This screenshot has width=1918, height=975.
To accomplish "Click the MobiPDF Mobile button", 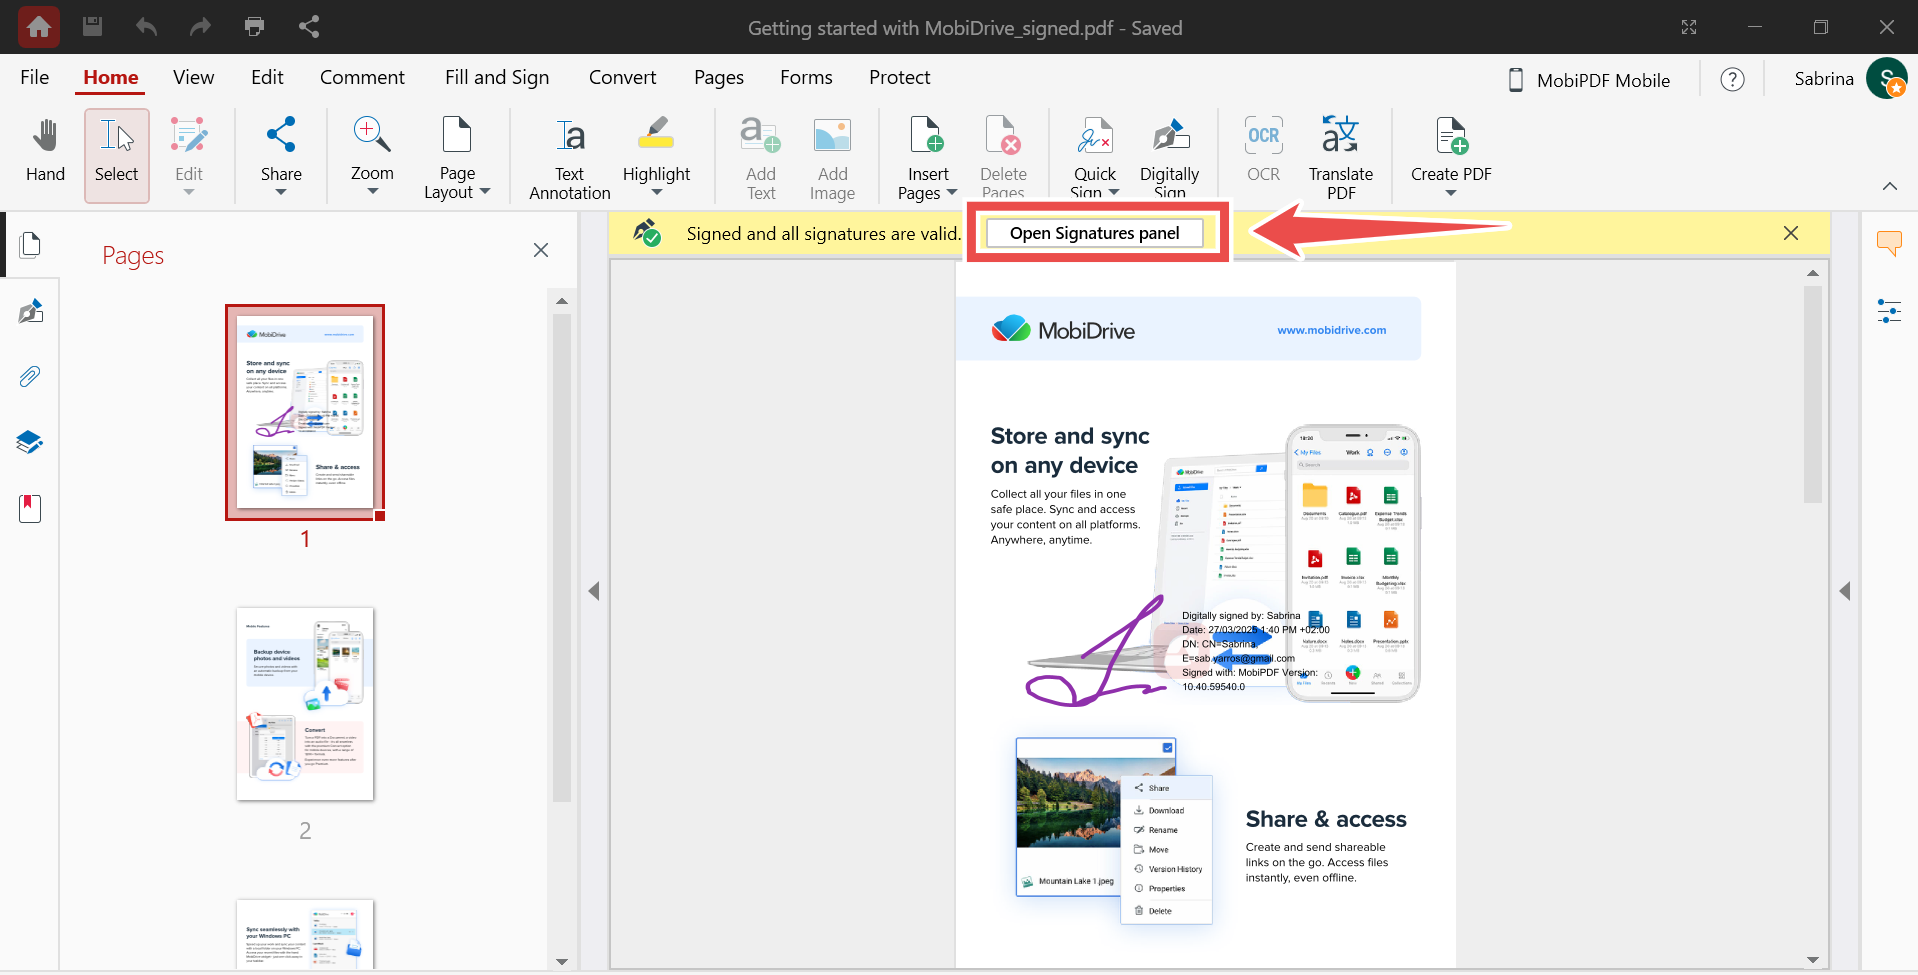I will [x=1589, y=80].
